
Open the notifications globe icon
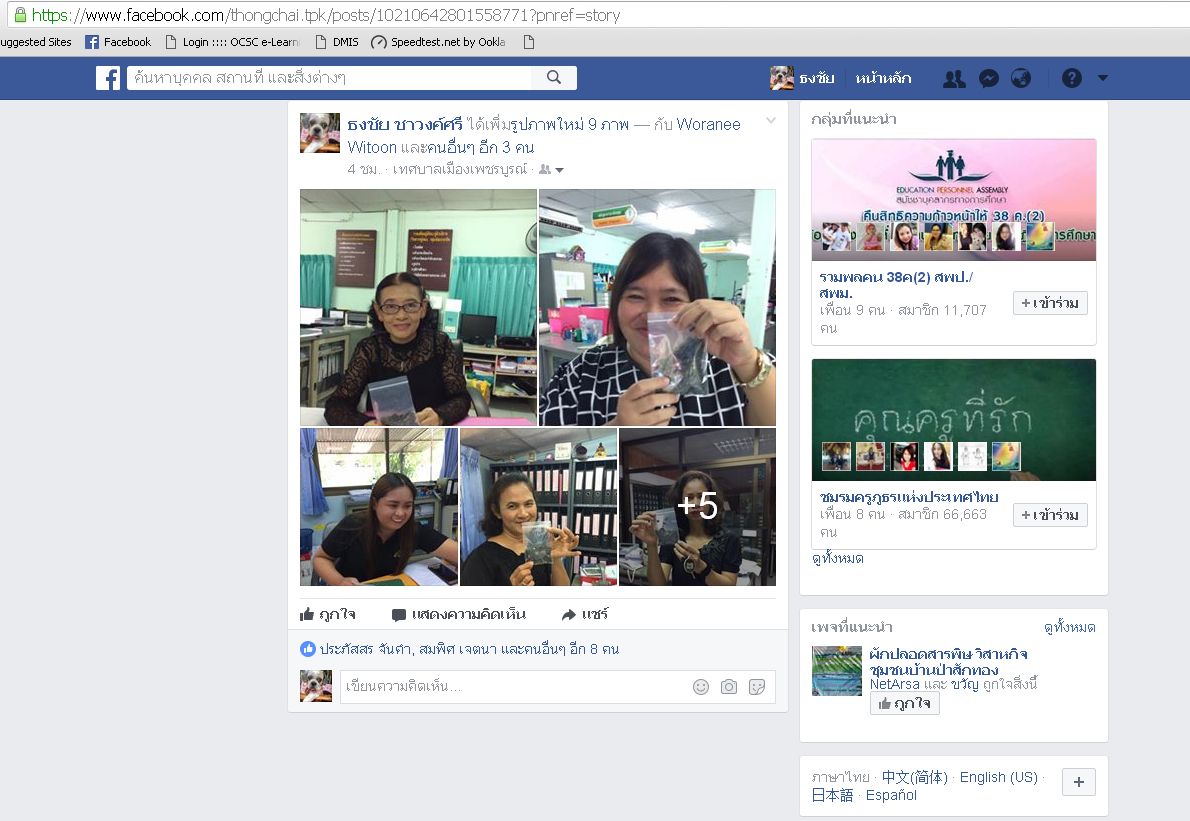click(1021, 79)
